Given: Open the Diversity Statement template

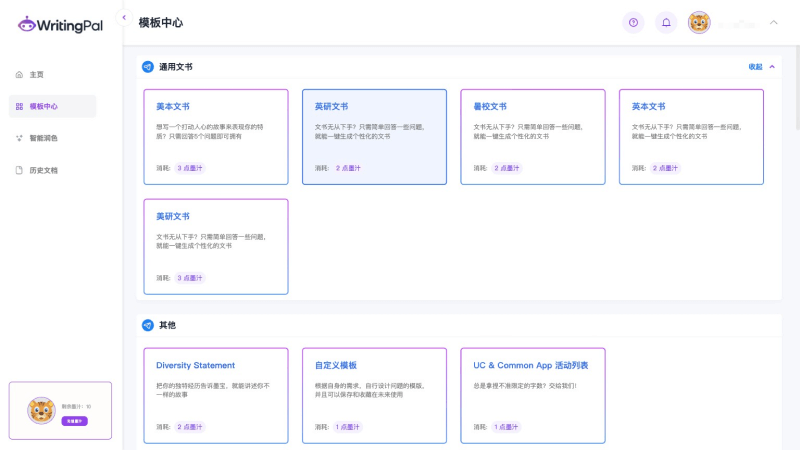Looking at the screenshot, I should click(x=216, y=394).
